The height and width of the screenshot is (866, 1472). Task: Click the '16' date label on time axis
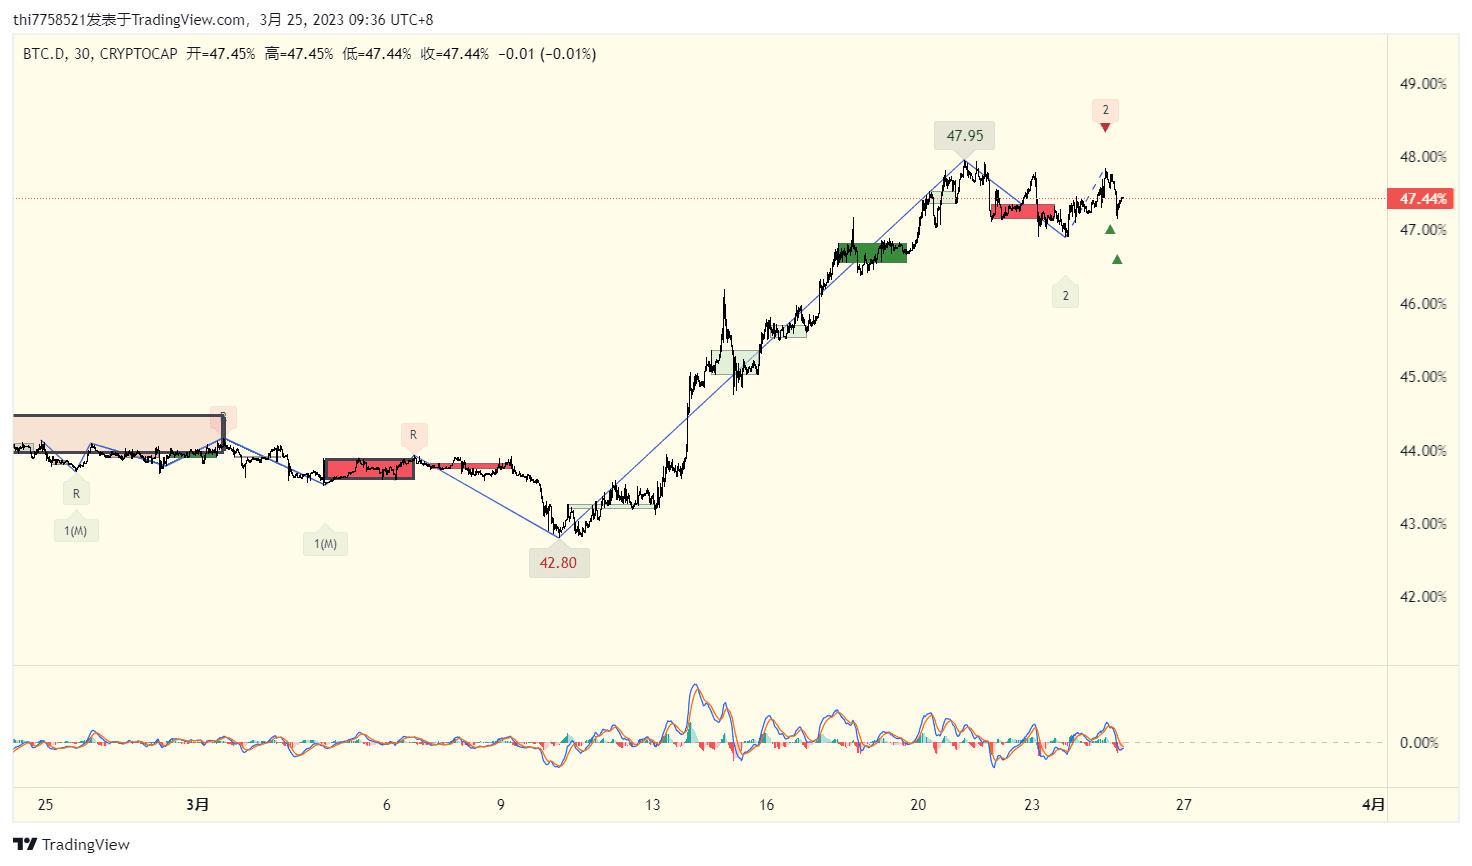click(x=766, y=805)
